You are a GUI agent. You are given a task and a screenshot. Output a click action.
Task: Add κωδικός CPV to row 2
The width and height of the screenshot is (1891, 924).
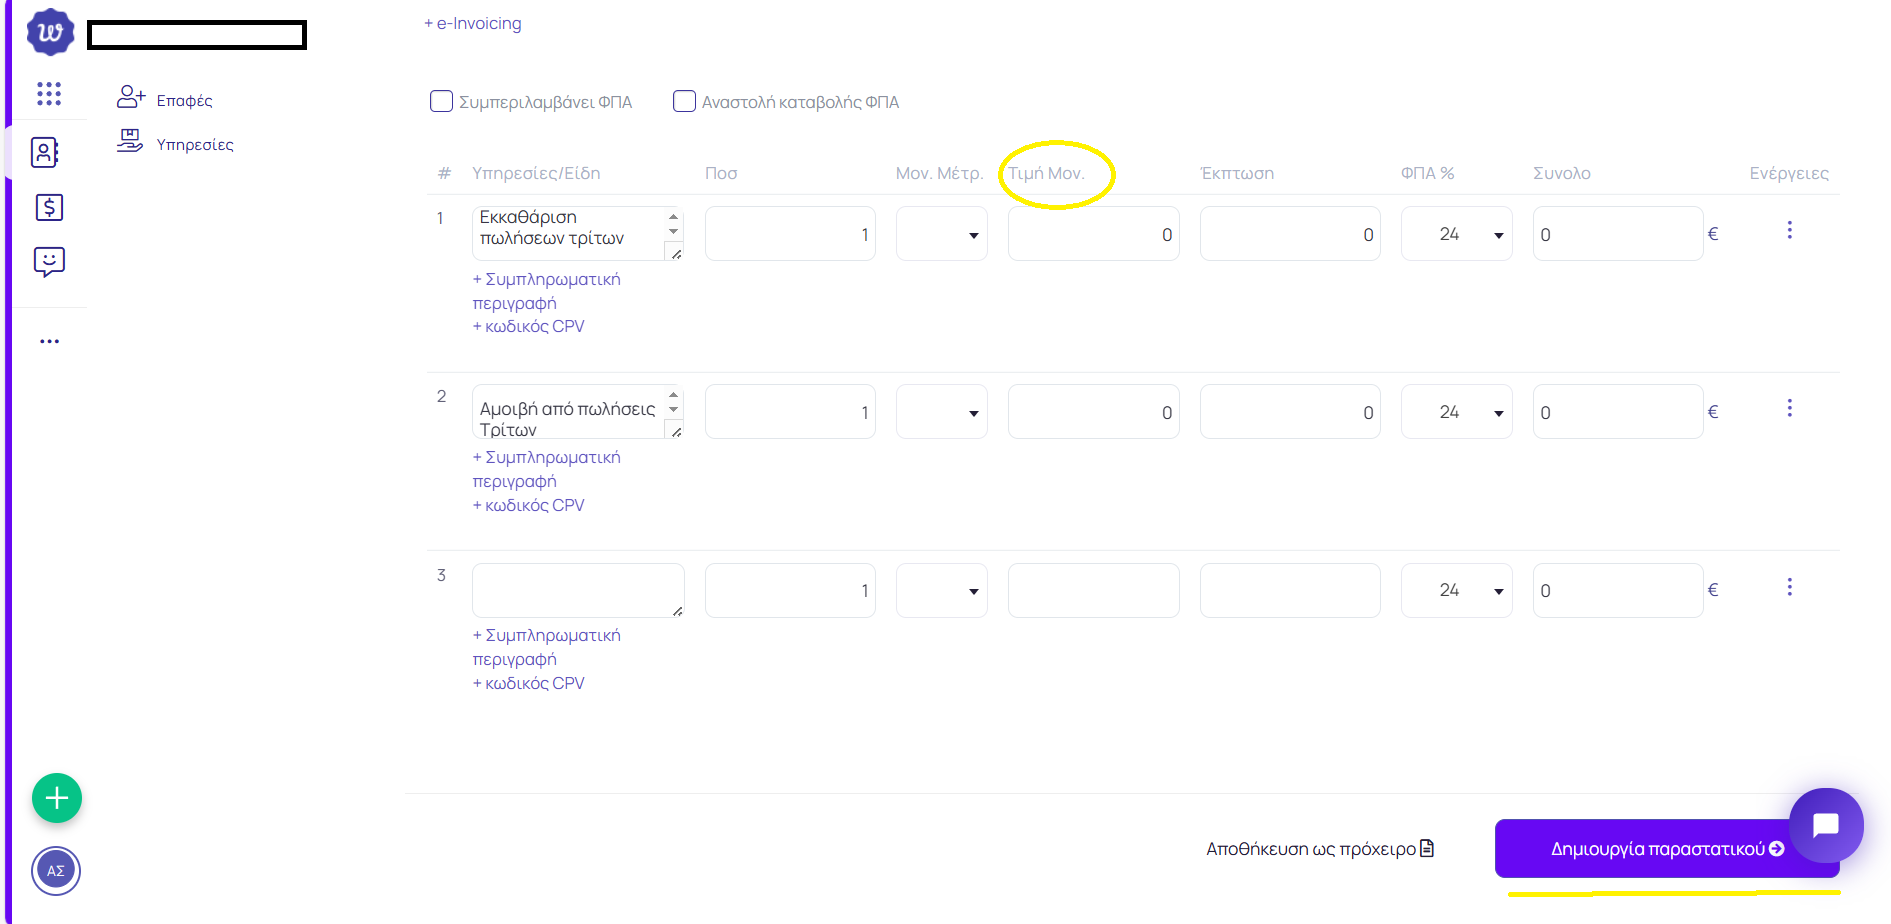point(528,505)
